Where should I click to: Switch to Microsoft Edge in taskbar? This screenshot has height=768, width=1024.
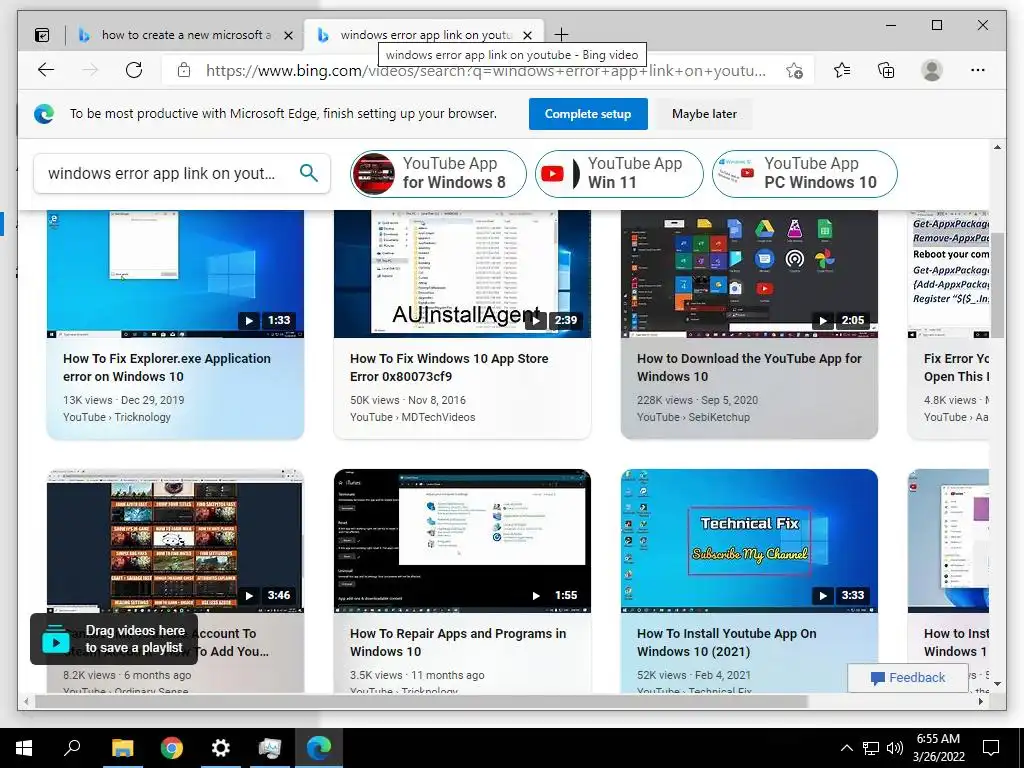319,748
